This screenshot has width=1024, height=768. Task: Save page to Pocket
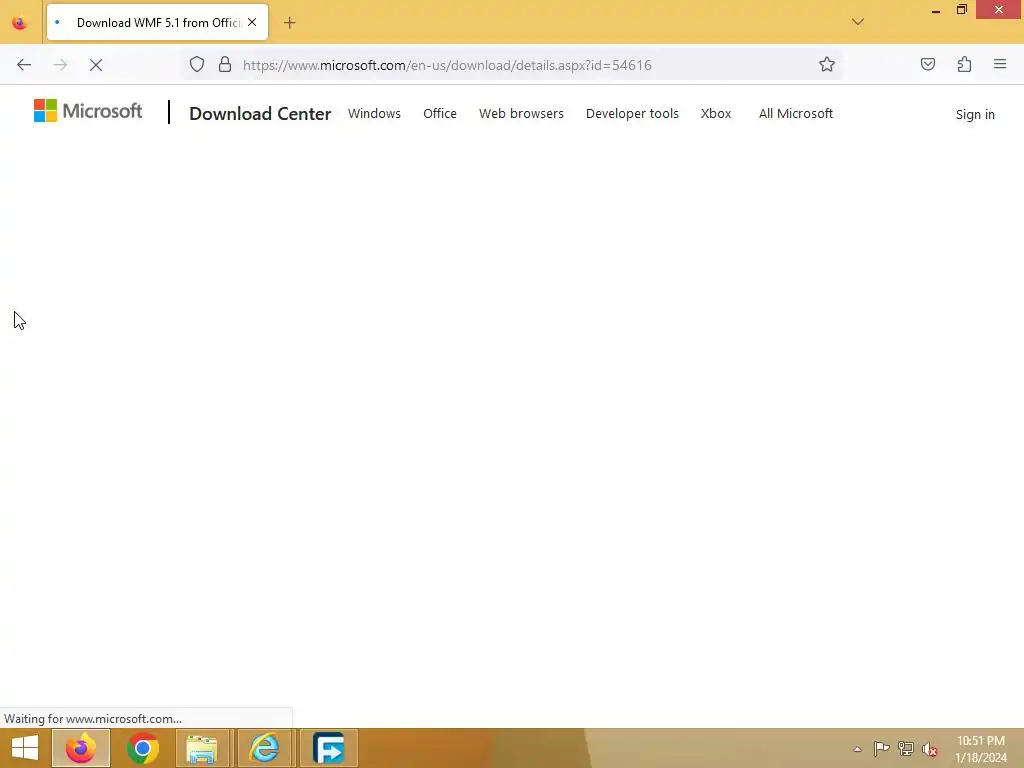(x=928, y=65)
